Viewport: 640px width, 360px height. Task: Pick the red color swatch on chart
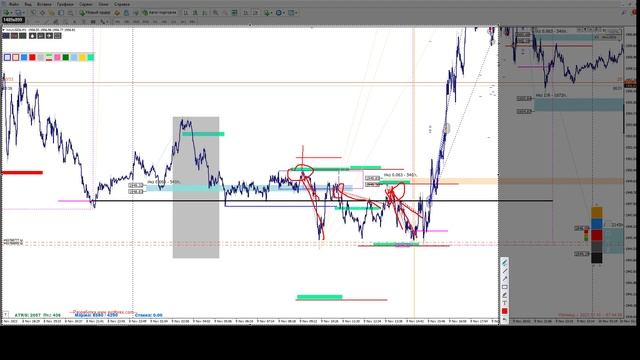pos(32,57)
